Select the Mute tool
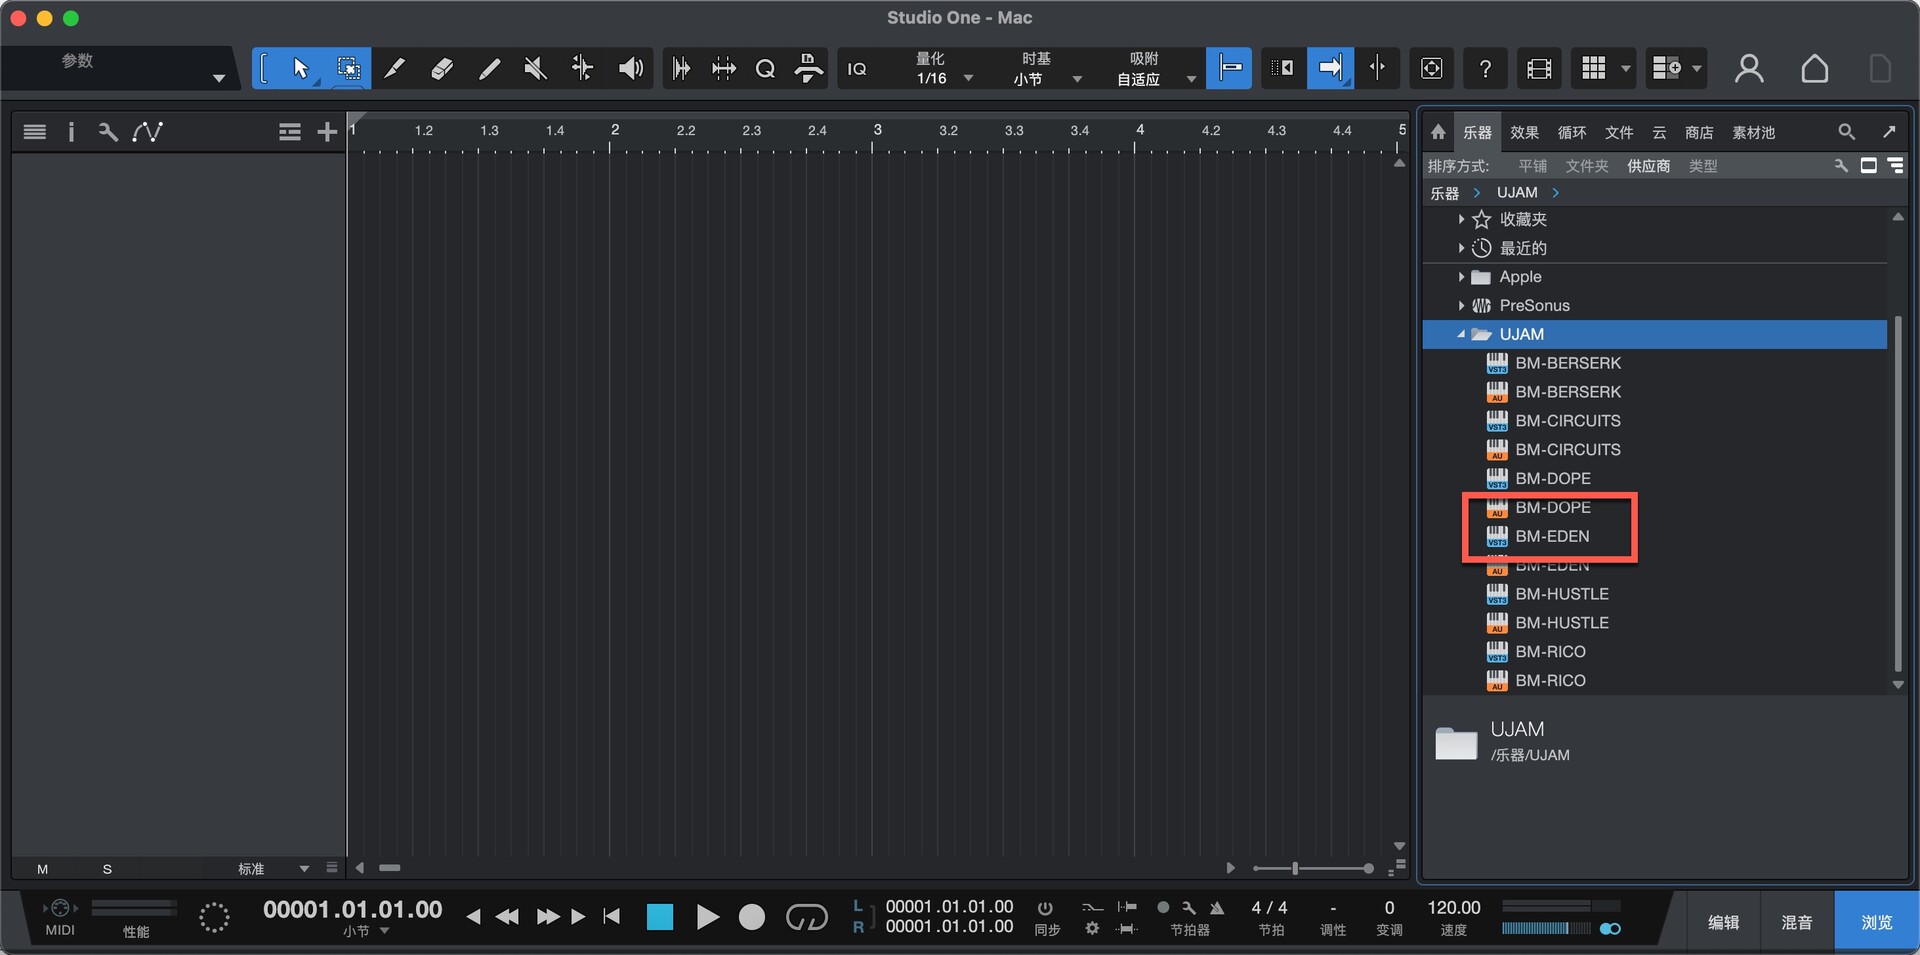 coord(535,68)
